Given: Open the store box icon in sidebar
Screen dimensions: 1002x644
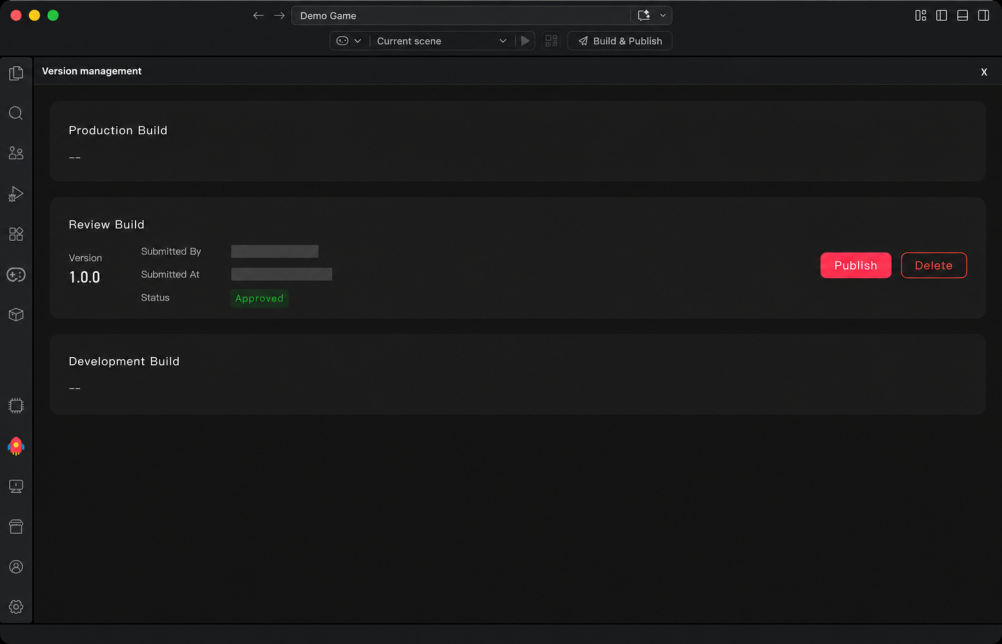Looking at the screenshot, I should [16, 526].
